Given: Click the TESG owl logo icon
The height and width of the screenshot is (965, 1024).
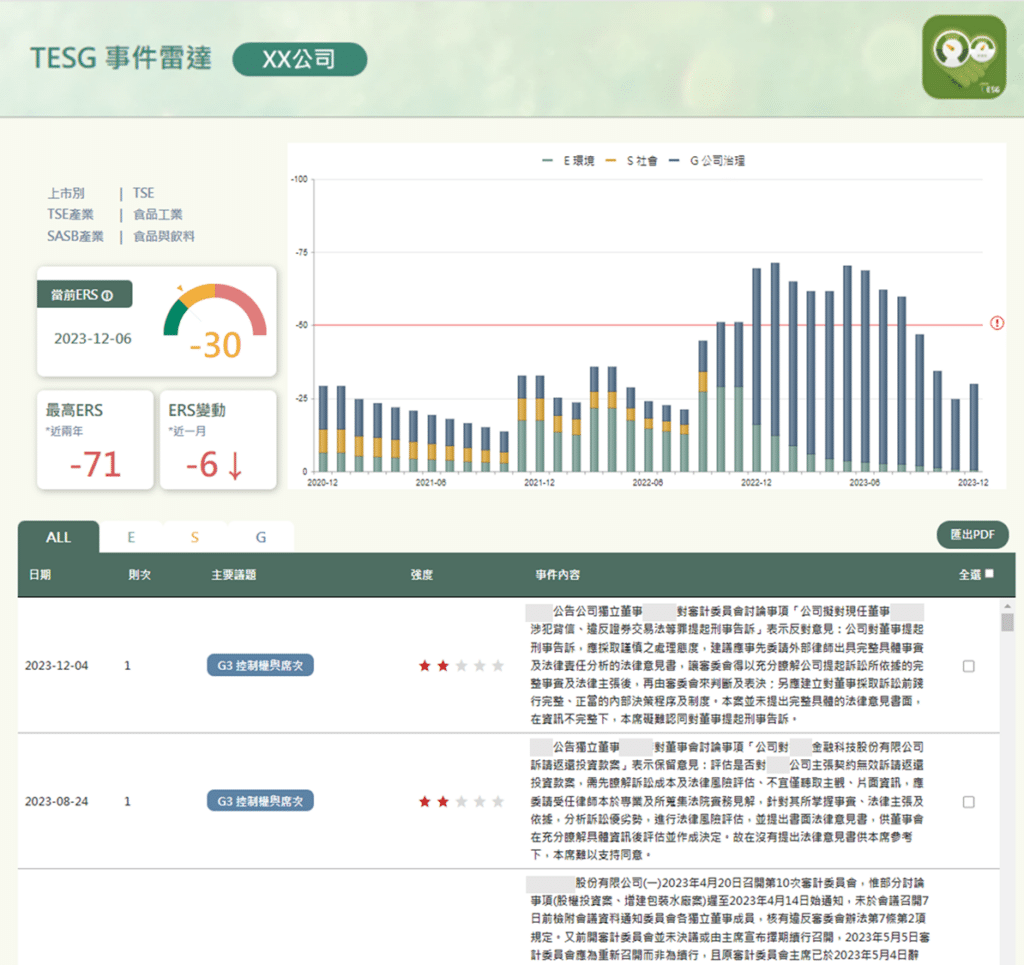Looking at the screenshot, I should pyautogui.click(x=965, y=58).
